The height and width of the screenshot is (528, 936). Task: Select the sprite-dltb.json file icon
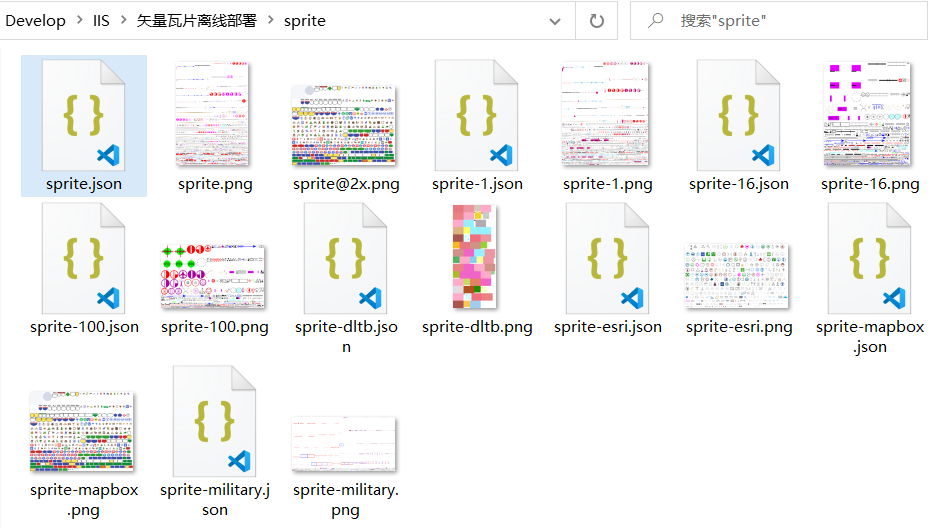point(346,258)
